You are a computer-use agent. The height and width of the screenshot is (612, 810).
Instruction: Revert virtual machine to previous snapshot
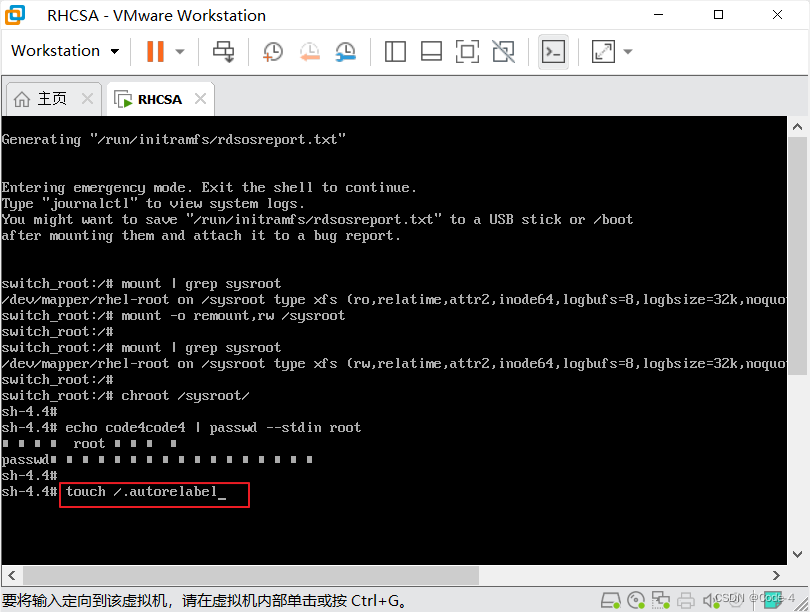point(310,51)
